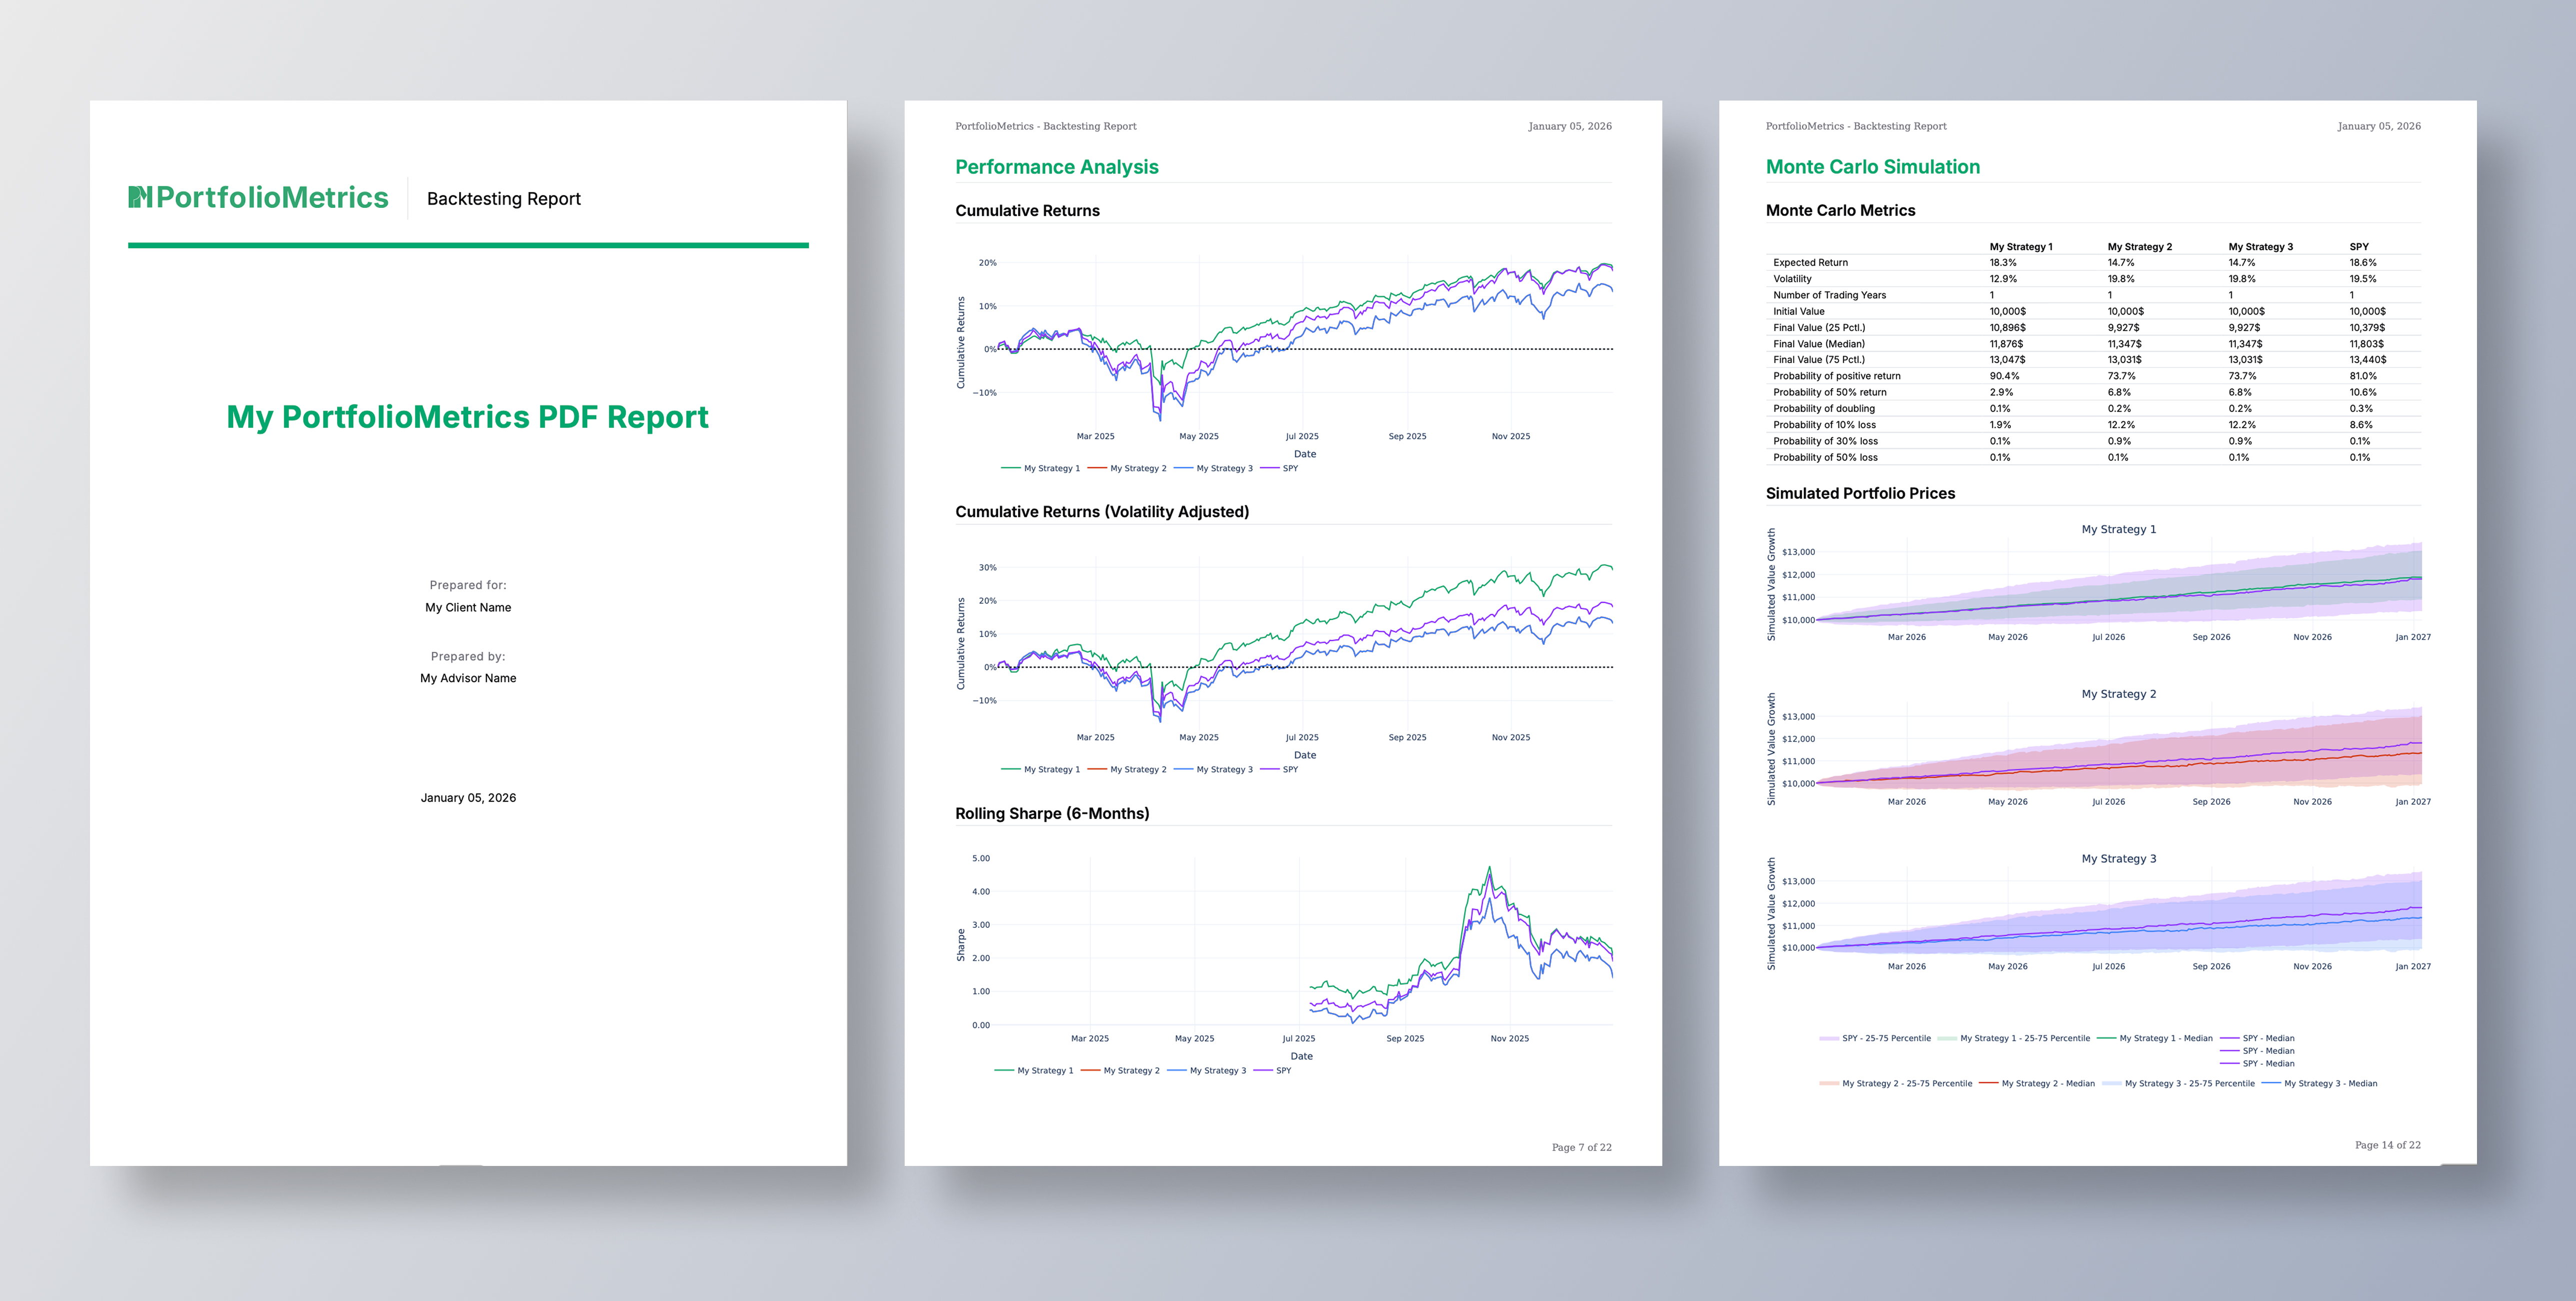The height and width of the screenshot is (1301, 2576).
Task: Click the PortfolioMetrics logo icon on the cover
Action: pyautogui.click(x=140, y=197)
